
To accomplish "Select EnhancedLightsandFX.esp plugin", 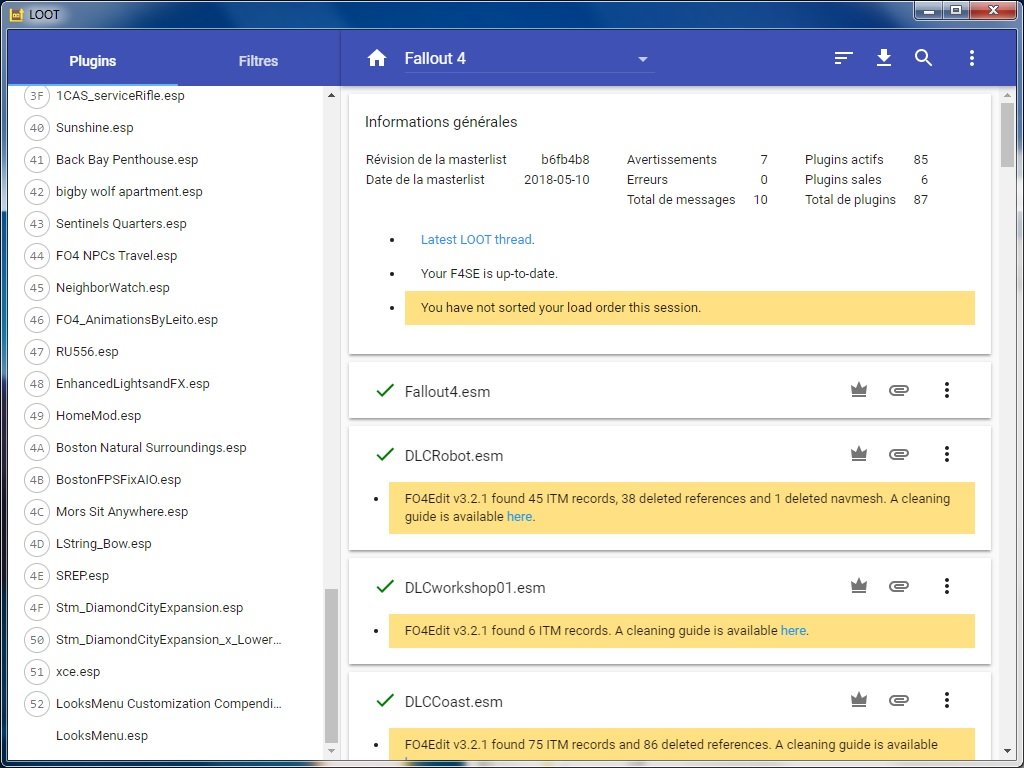I will pyautogui.click(x=133, y=384).
